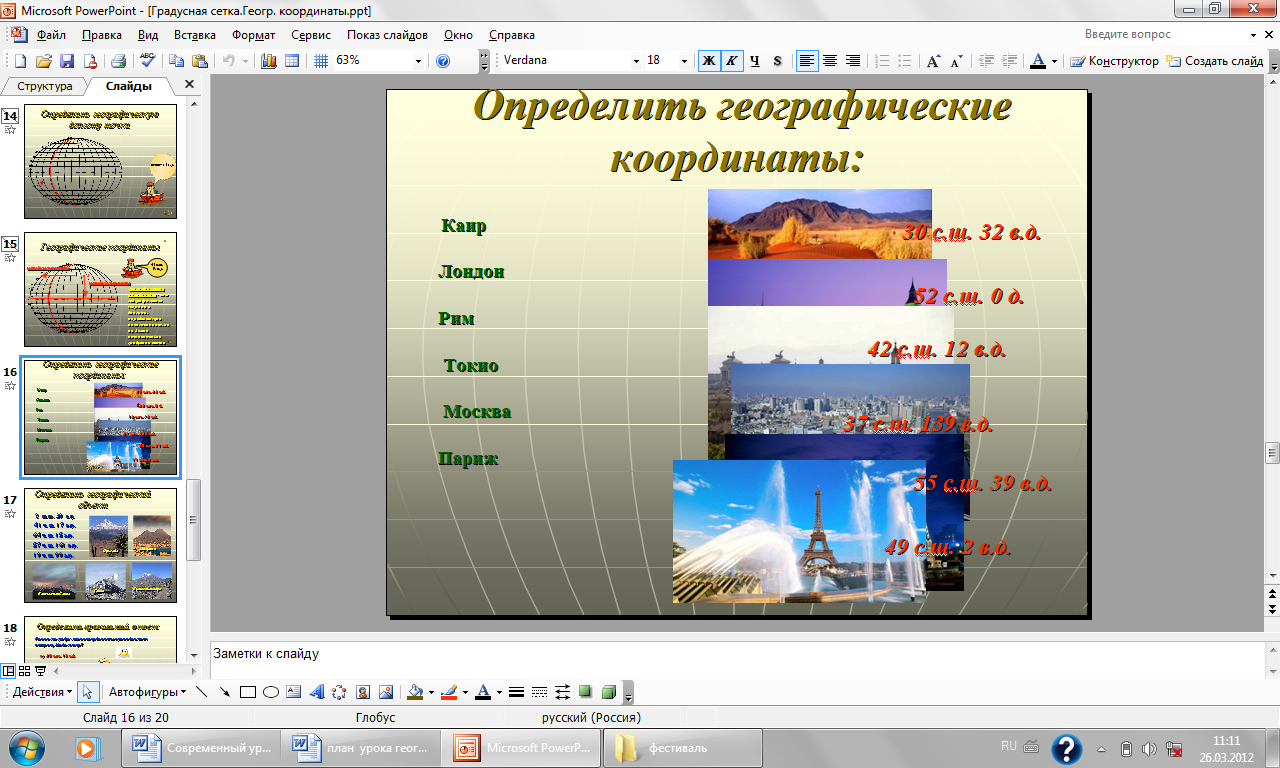The width and height of the screenshot is (1280, 768).
Task: Click the Создать слайд button
Action: [1215, 61]
